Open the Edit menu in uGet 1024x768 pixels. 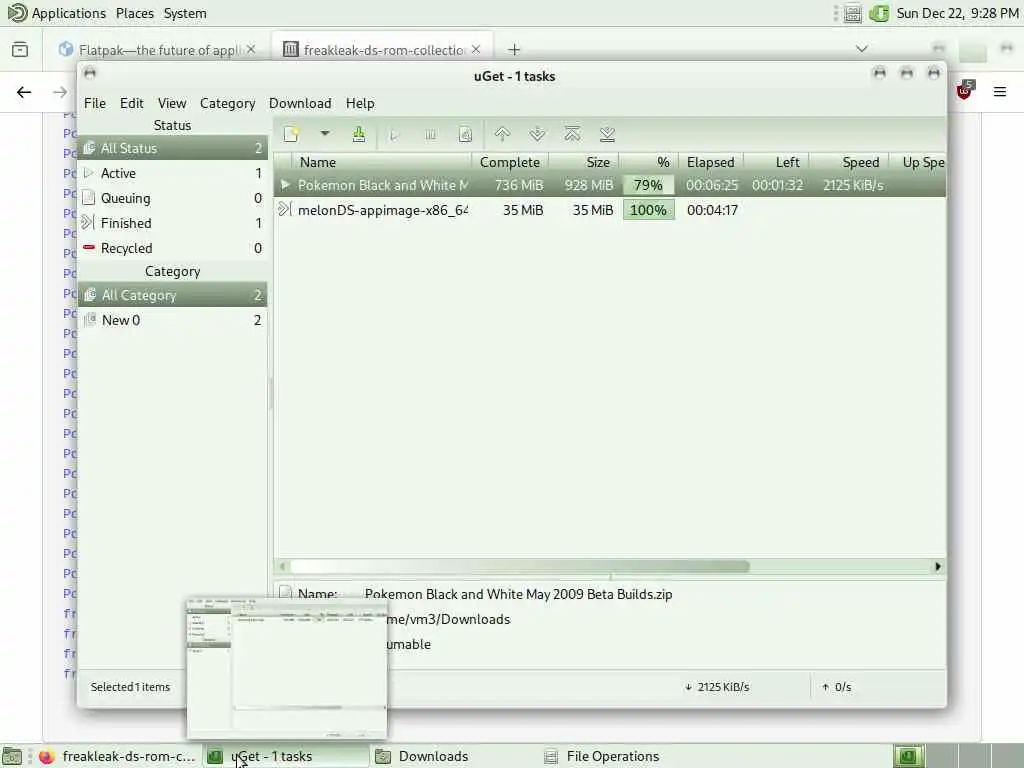(x=131, y=103)
